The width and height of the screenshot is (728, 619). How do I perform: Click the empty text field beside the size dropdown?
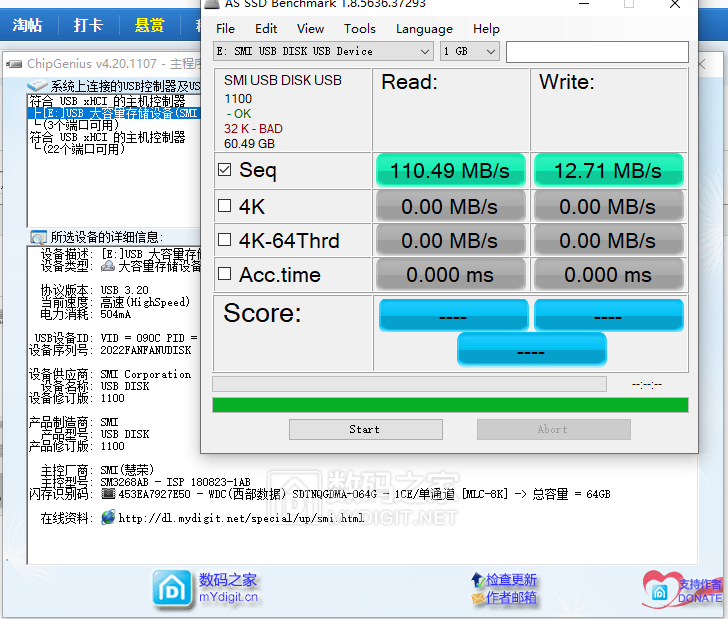point(597,52)
